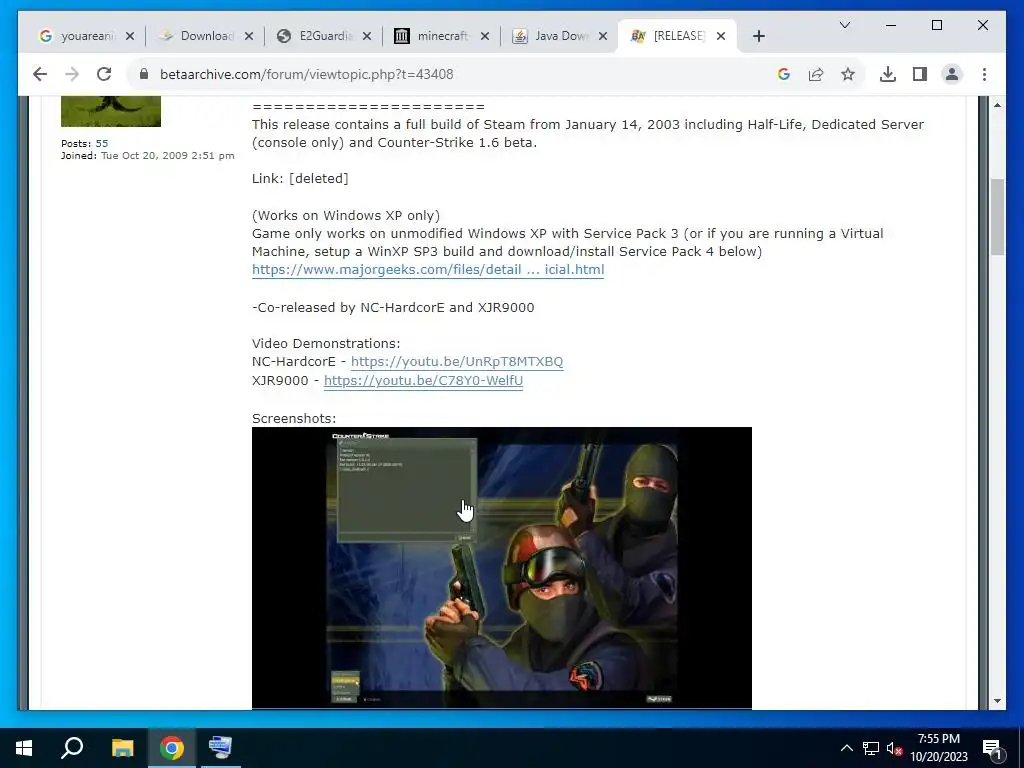1024x768 pixels.
Task: Expand the tab search chevron
Action: click(844, 25)
